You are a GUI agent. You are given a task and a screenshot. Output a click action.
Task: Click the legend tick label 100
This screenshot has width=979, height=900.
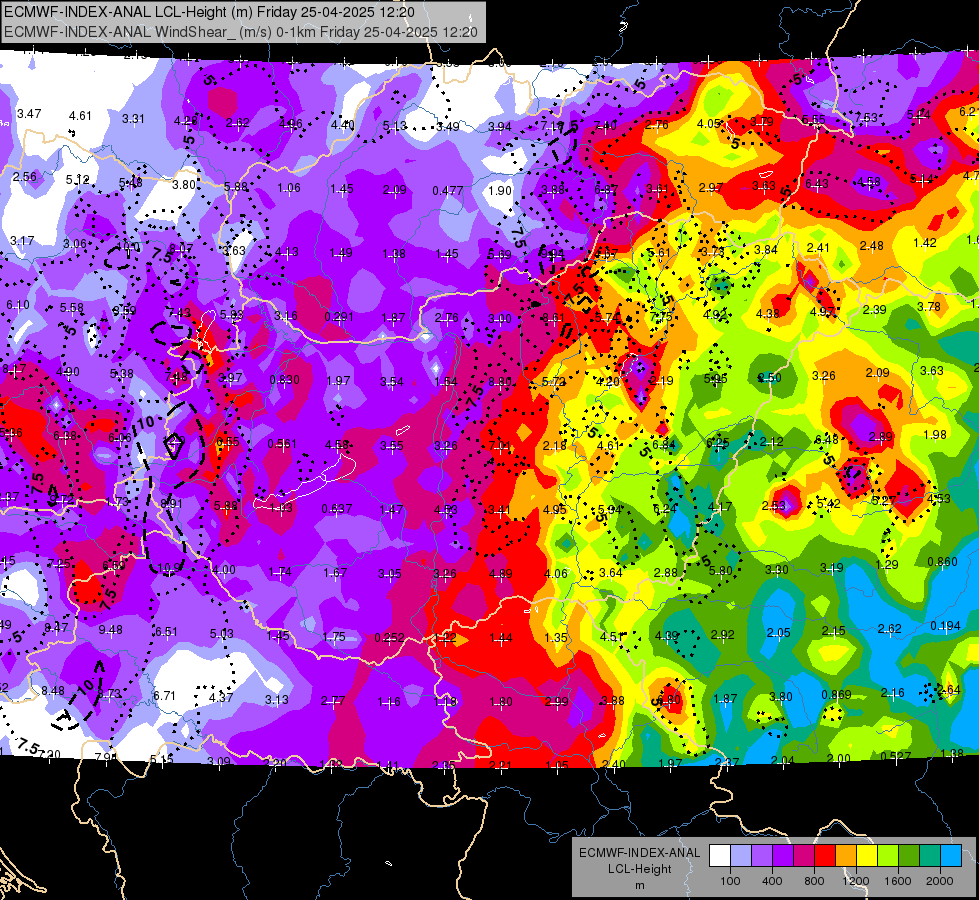pyautogui.click(x=730, y=881)
